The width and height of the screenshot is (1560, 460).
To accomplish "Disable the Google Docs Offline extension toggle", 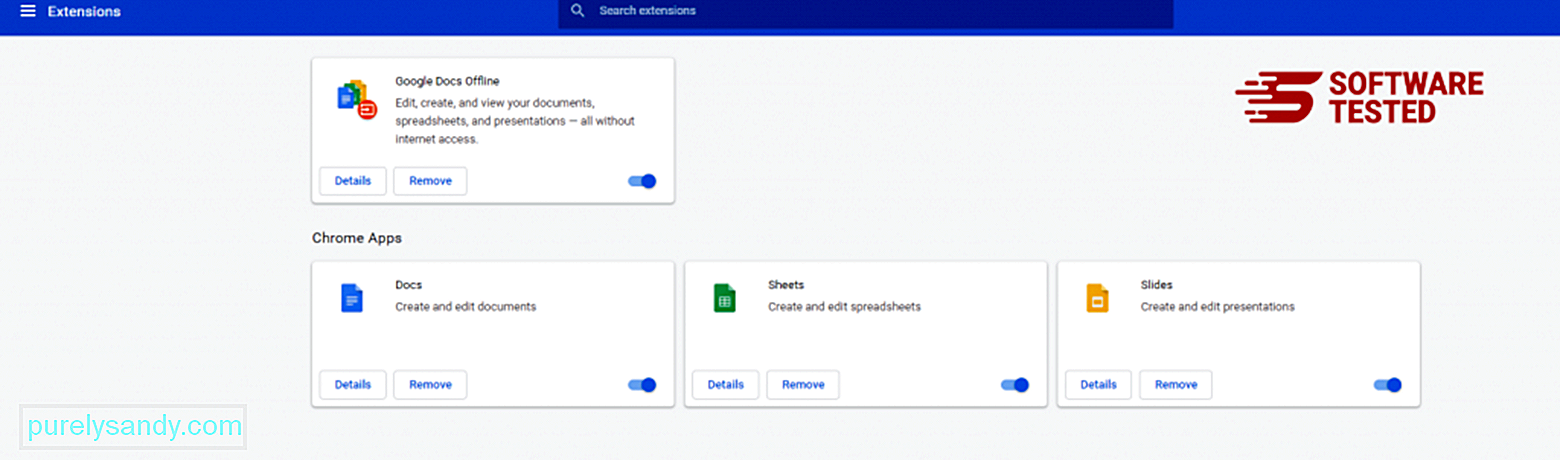I will (x=642, y=181).
